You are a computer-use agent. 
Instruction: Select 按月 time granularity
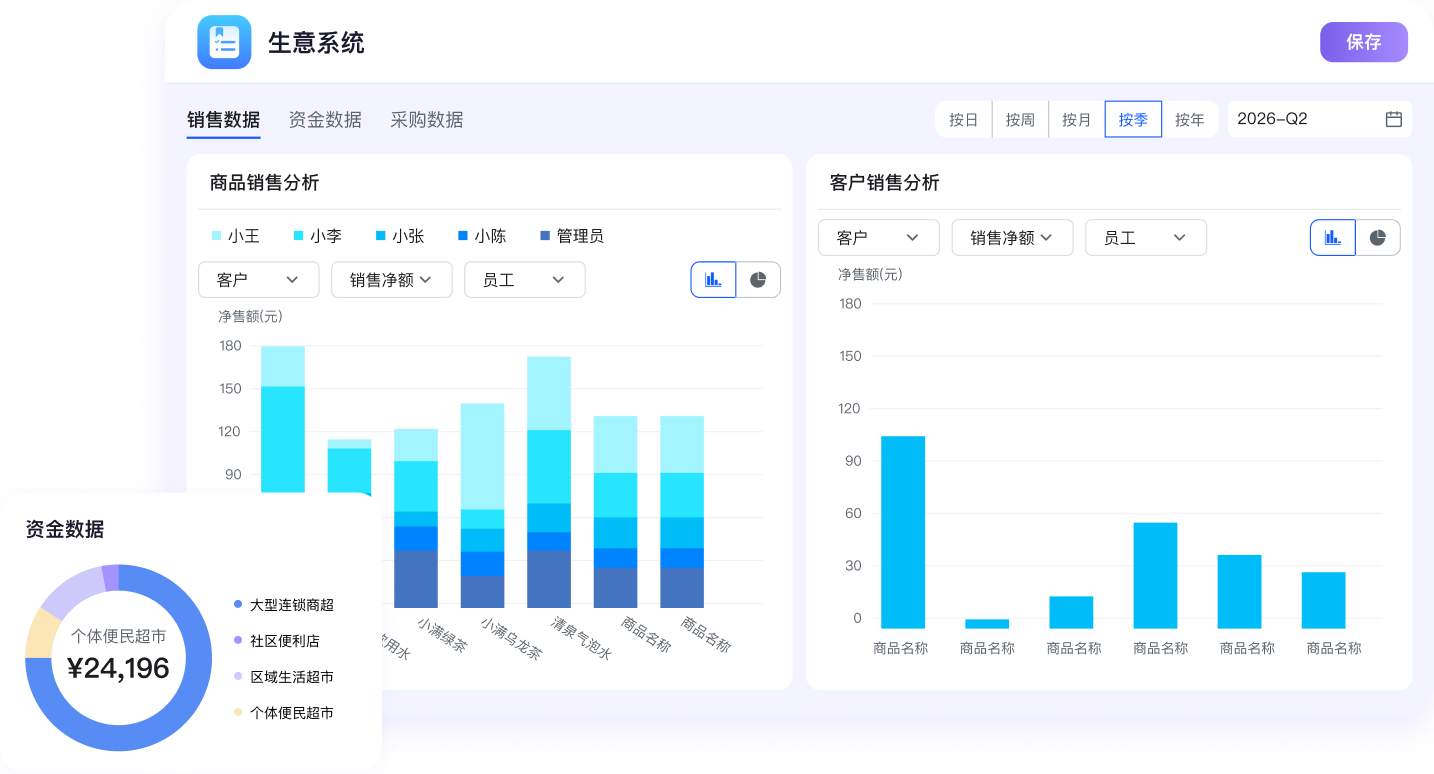[x=1077, y=119]
